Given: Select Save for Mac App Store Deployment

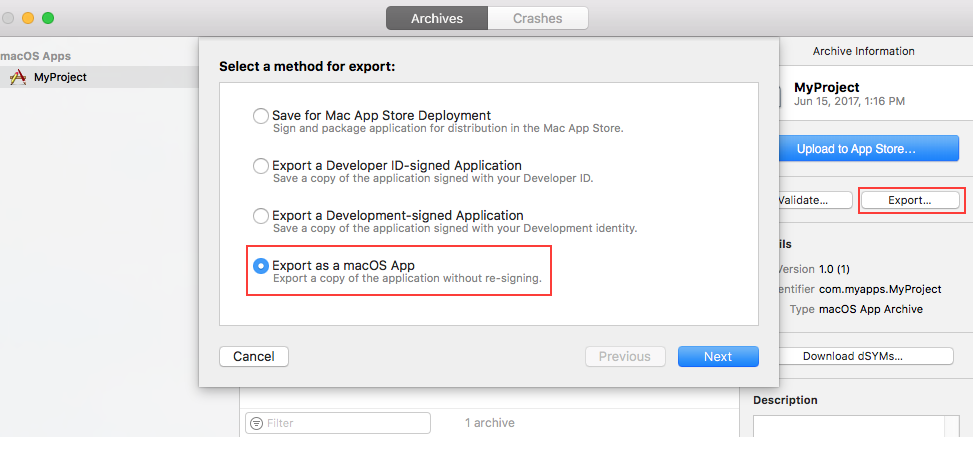Looking at the screenshot, I should click(261, 116).
